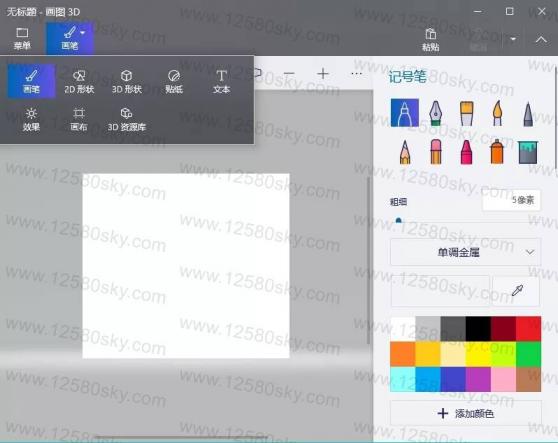Pick the indigo blue color swatch
This screenshot has height=443, width=558.
pos(453,379)
